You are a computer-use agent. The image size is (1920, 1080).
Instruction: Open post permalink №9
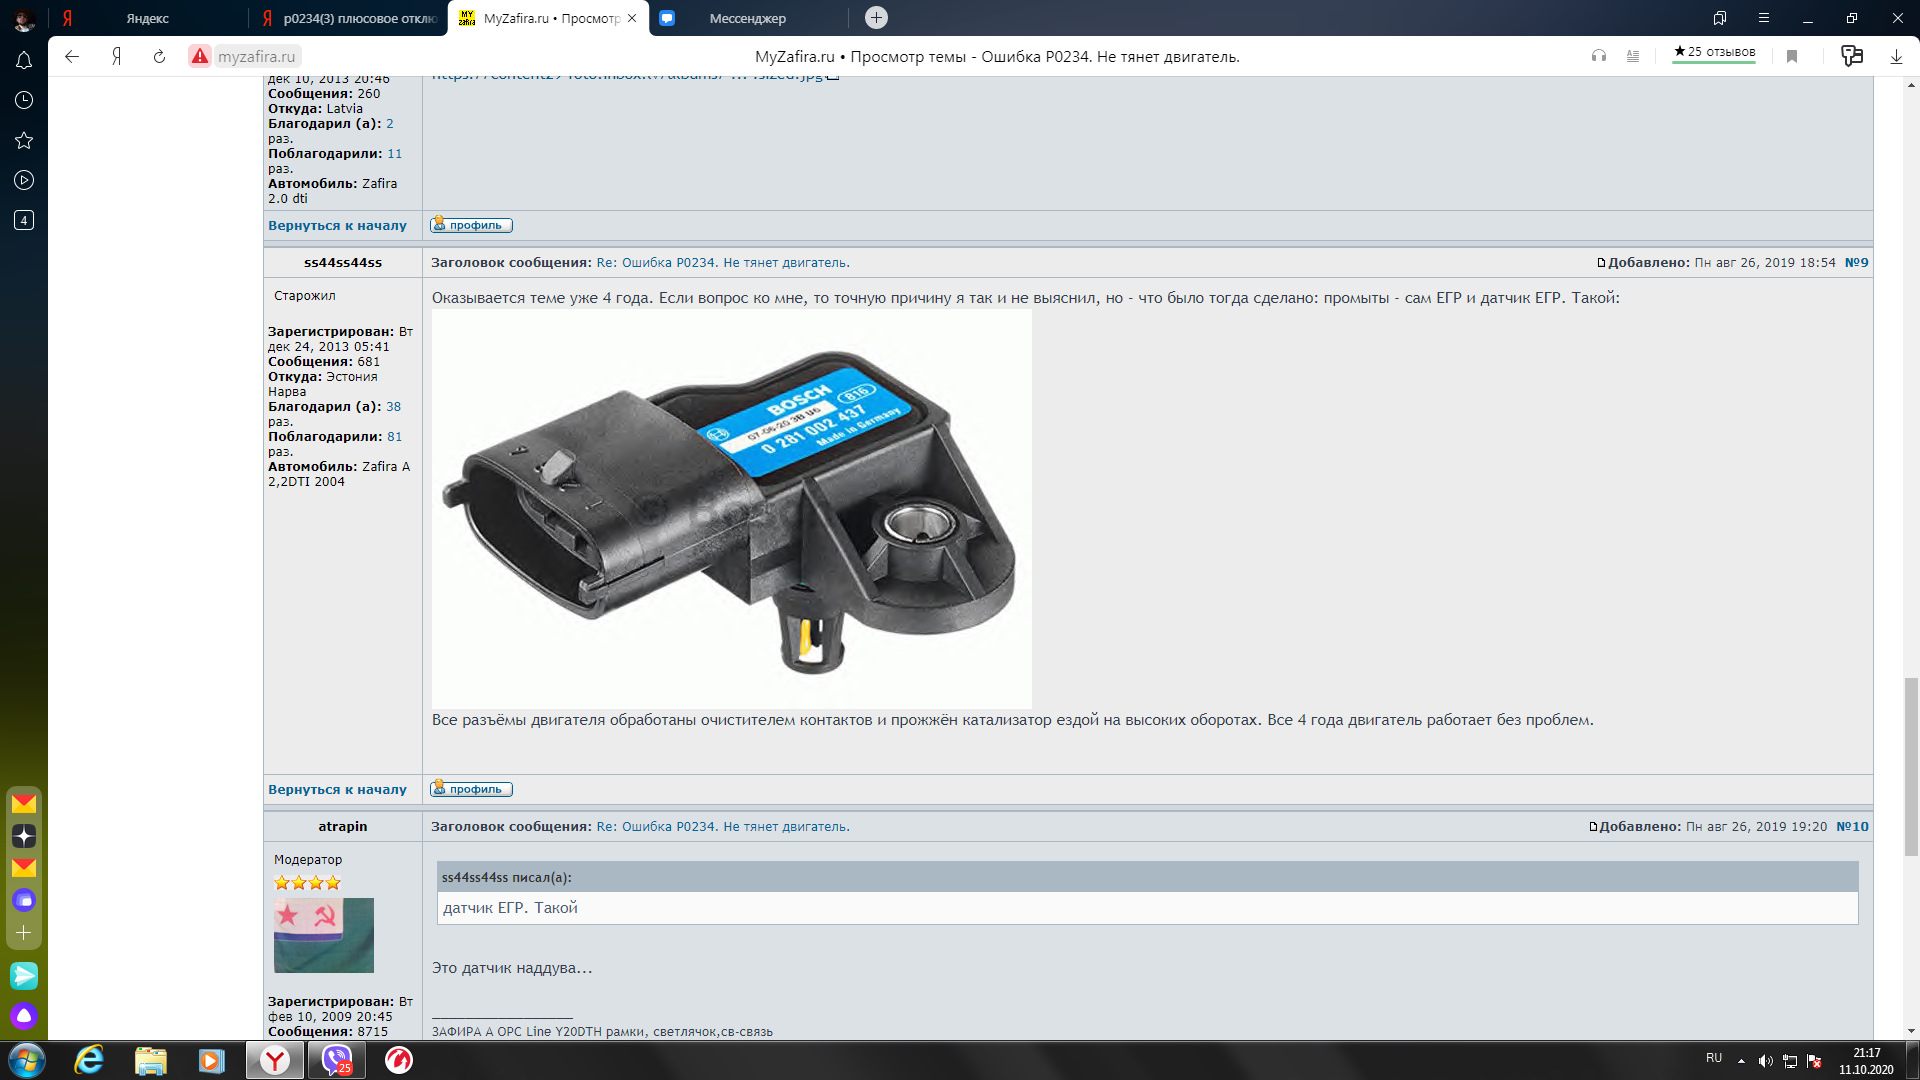(1856, 263)
